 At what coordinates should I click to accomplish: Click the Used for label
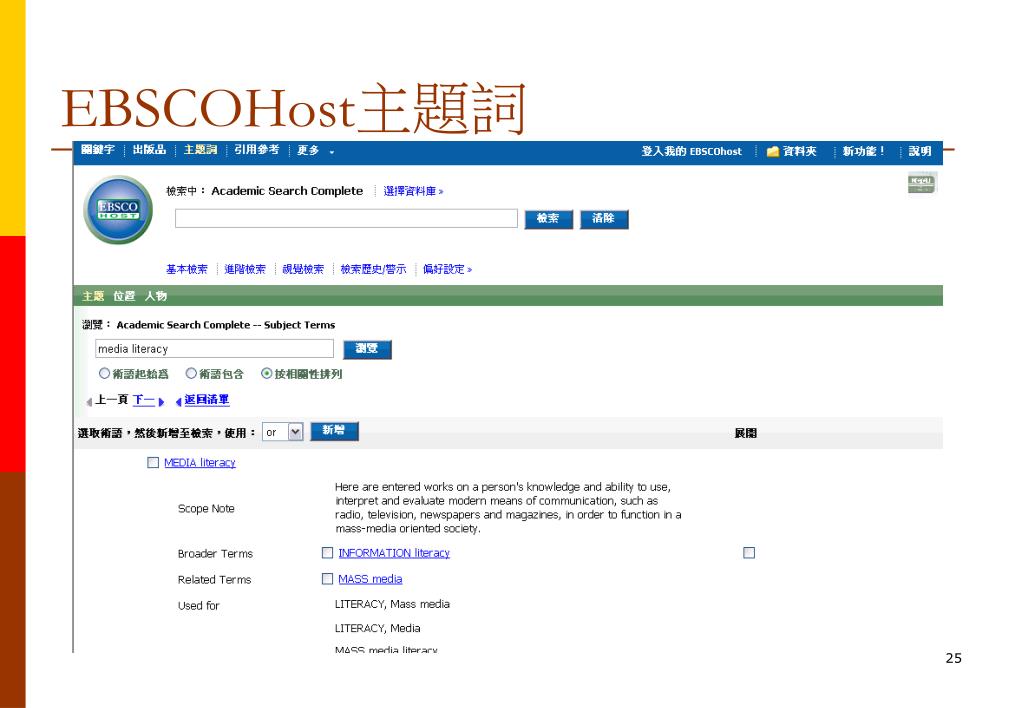coord(199,606)
